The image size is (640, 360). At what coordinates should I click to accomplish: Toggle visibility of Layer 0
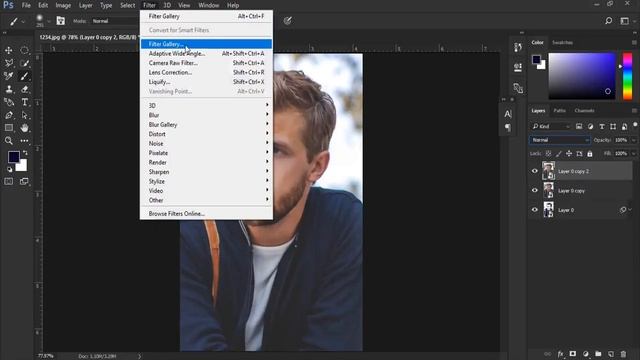535,210
